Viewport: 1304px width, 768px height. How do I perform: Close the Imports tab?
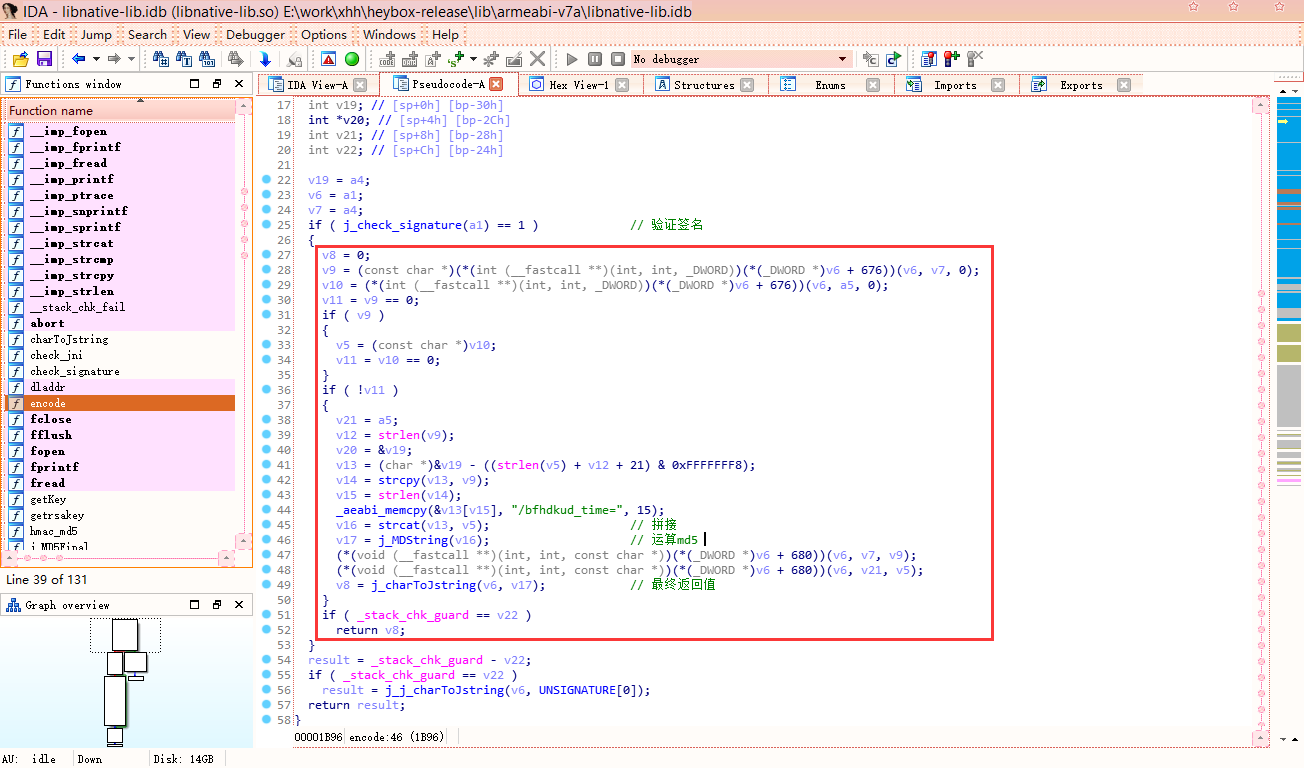[998, 85]
